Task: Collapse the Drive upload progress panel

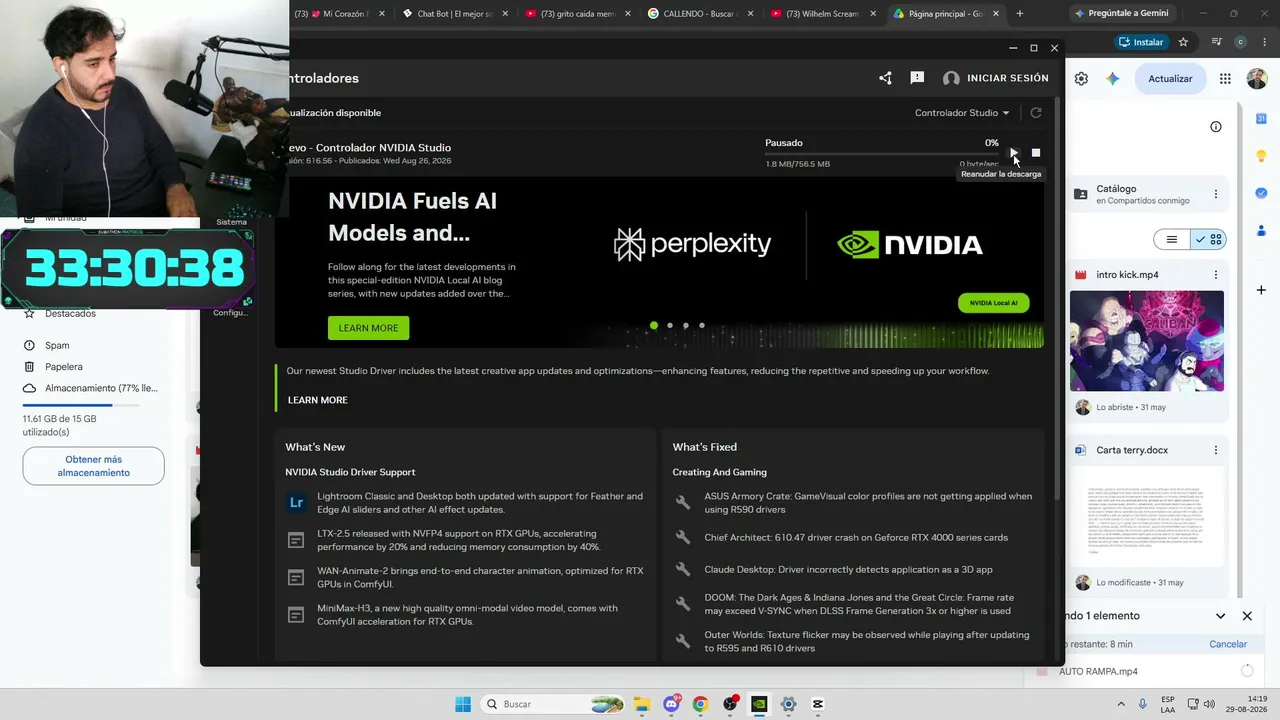Action: click(x=1220, y=616)
